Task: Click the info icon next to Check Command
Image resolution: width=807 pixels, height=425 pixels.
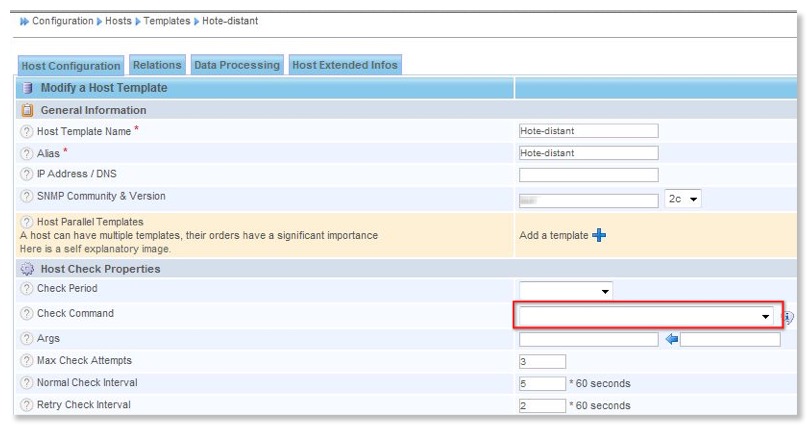Action: click(788, 317)
